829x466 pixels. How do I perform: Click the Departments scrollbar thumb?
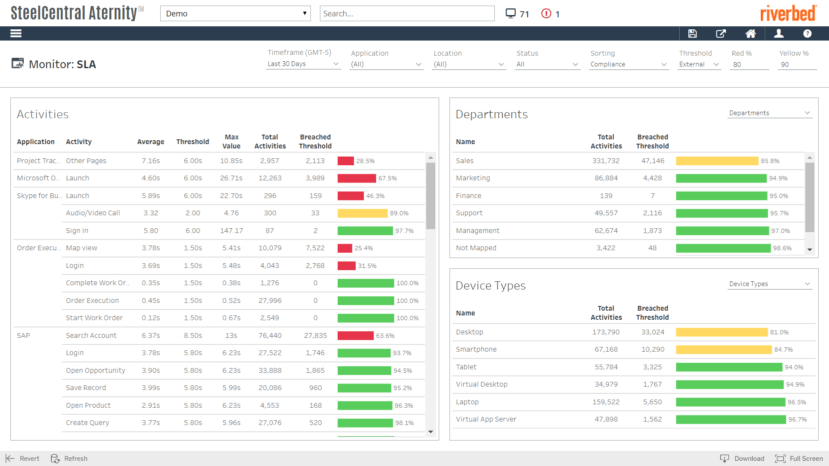[x=809, y=197]
